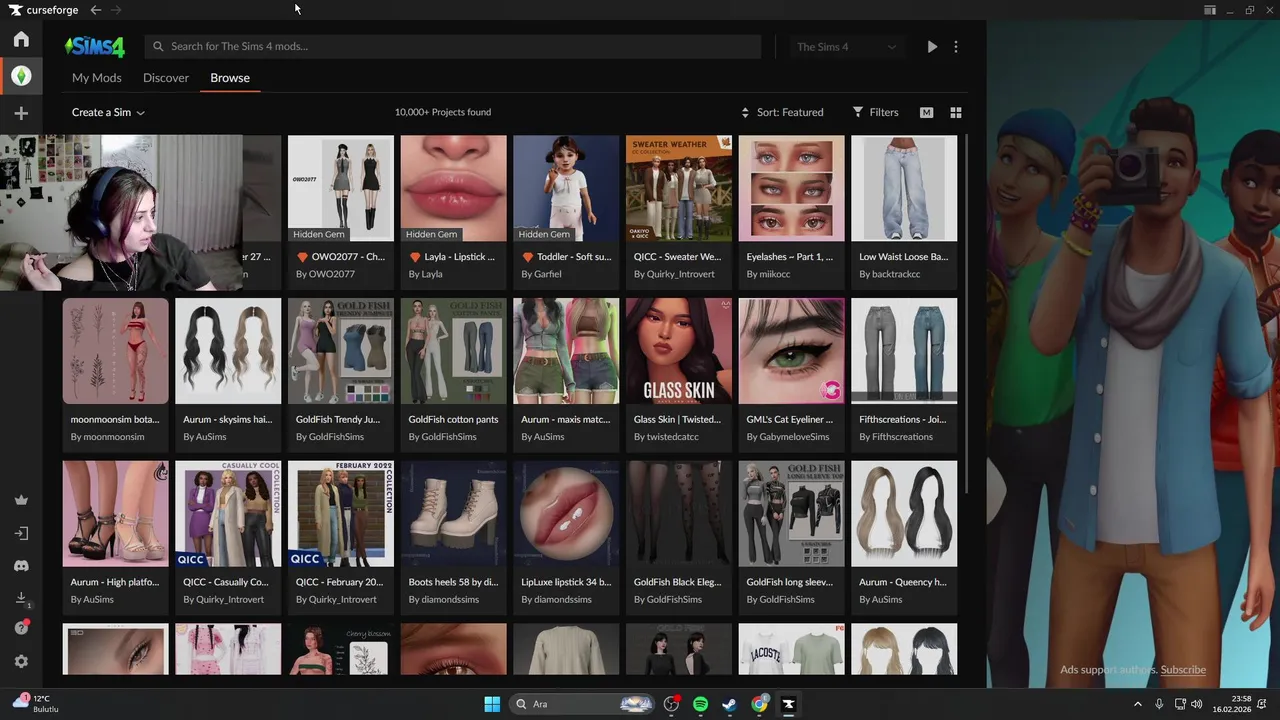This screenshot has height=720, width=1280.
Task: Open Aurum High platform heels thumbnail
Action: click(x=116, y=514)
